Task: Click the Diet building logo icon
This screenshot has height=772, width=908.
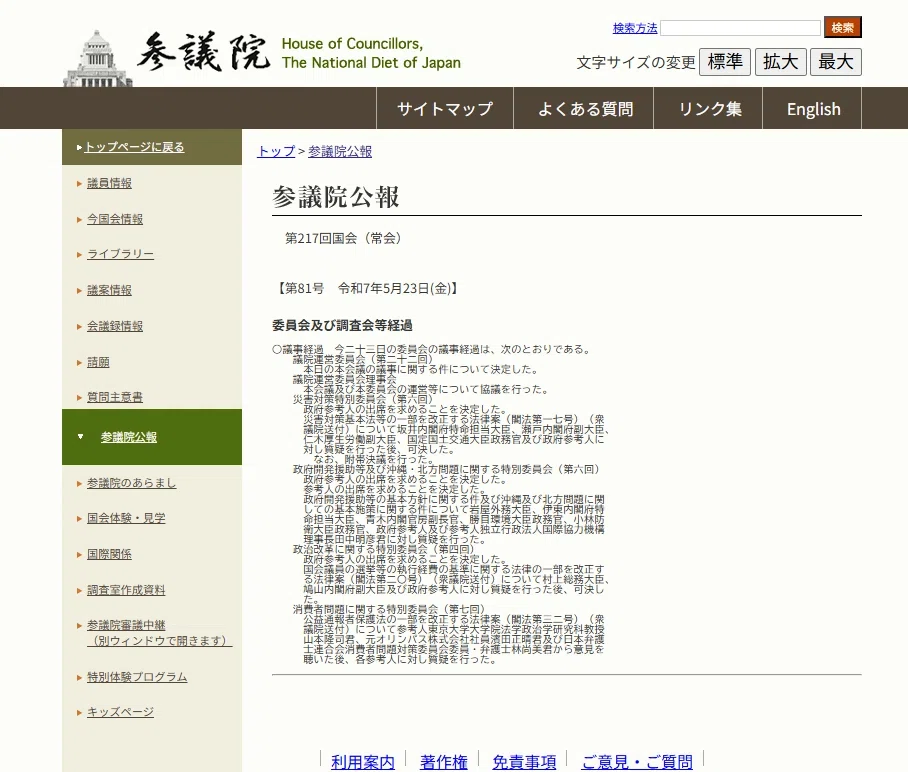Action: 97,58
